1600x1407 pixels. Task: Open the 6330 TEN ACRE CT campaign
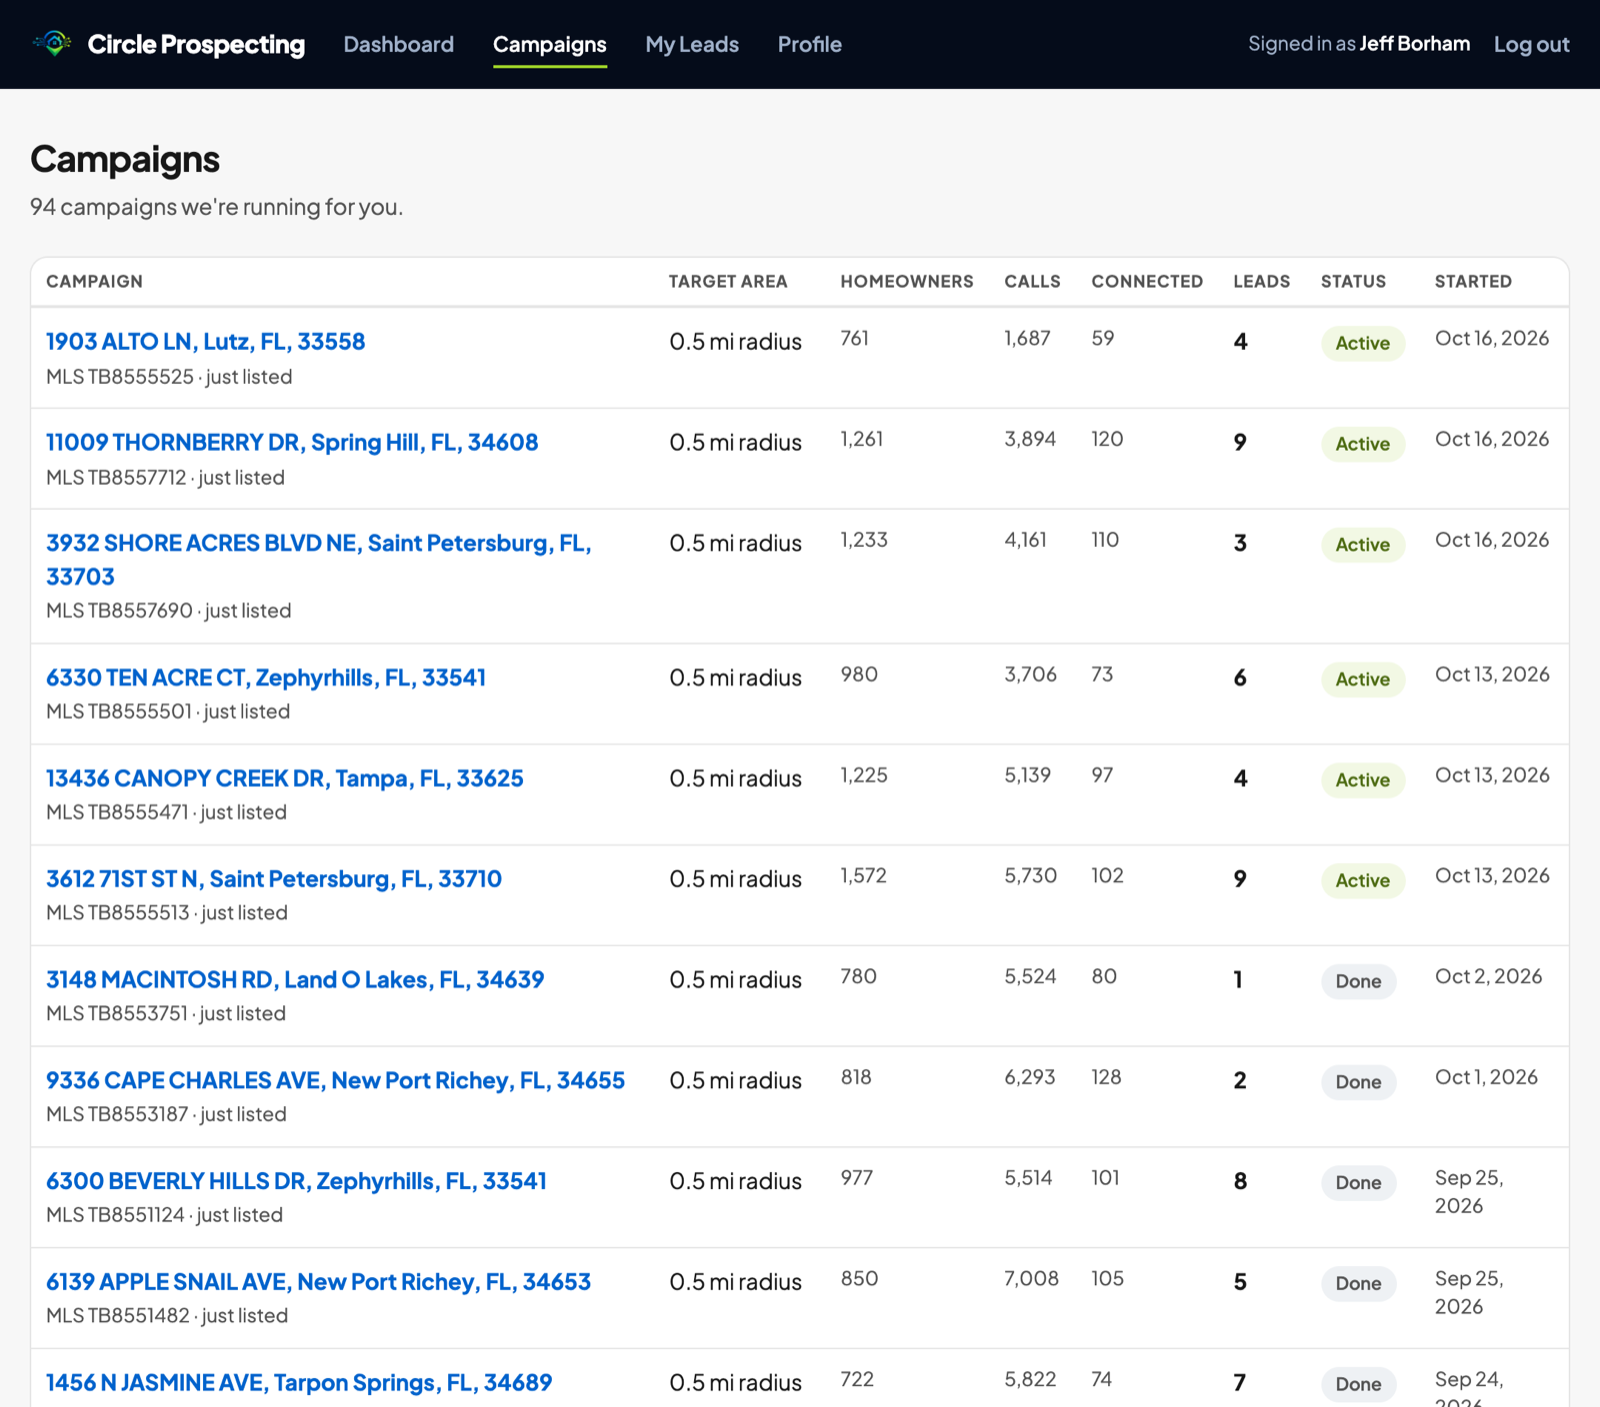pos(266,677)
